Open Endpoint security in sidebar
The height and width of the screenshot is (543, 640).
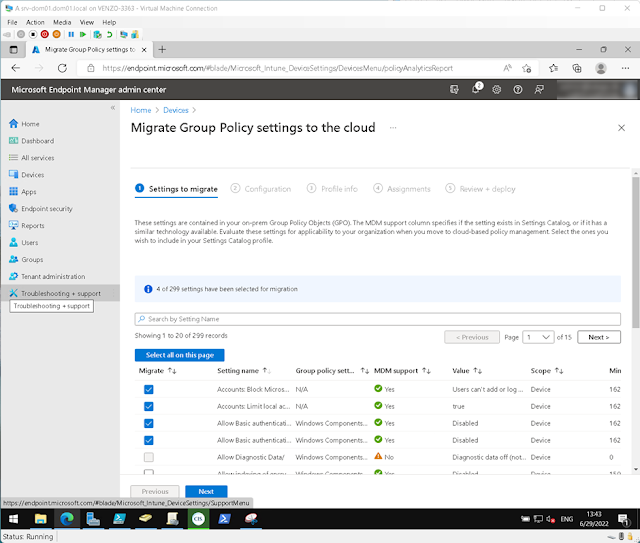41,209
